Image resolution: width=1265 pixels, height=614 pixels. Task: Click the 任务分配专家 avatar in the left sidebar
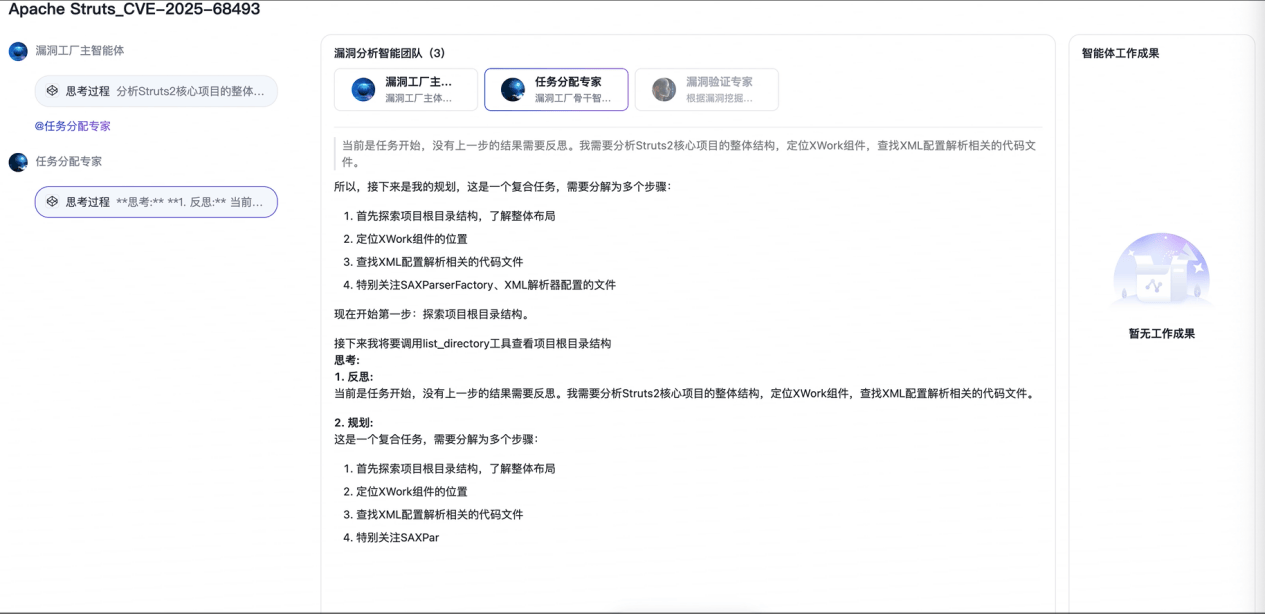(x=18, y=162)
